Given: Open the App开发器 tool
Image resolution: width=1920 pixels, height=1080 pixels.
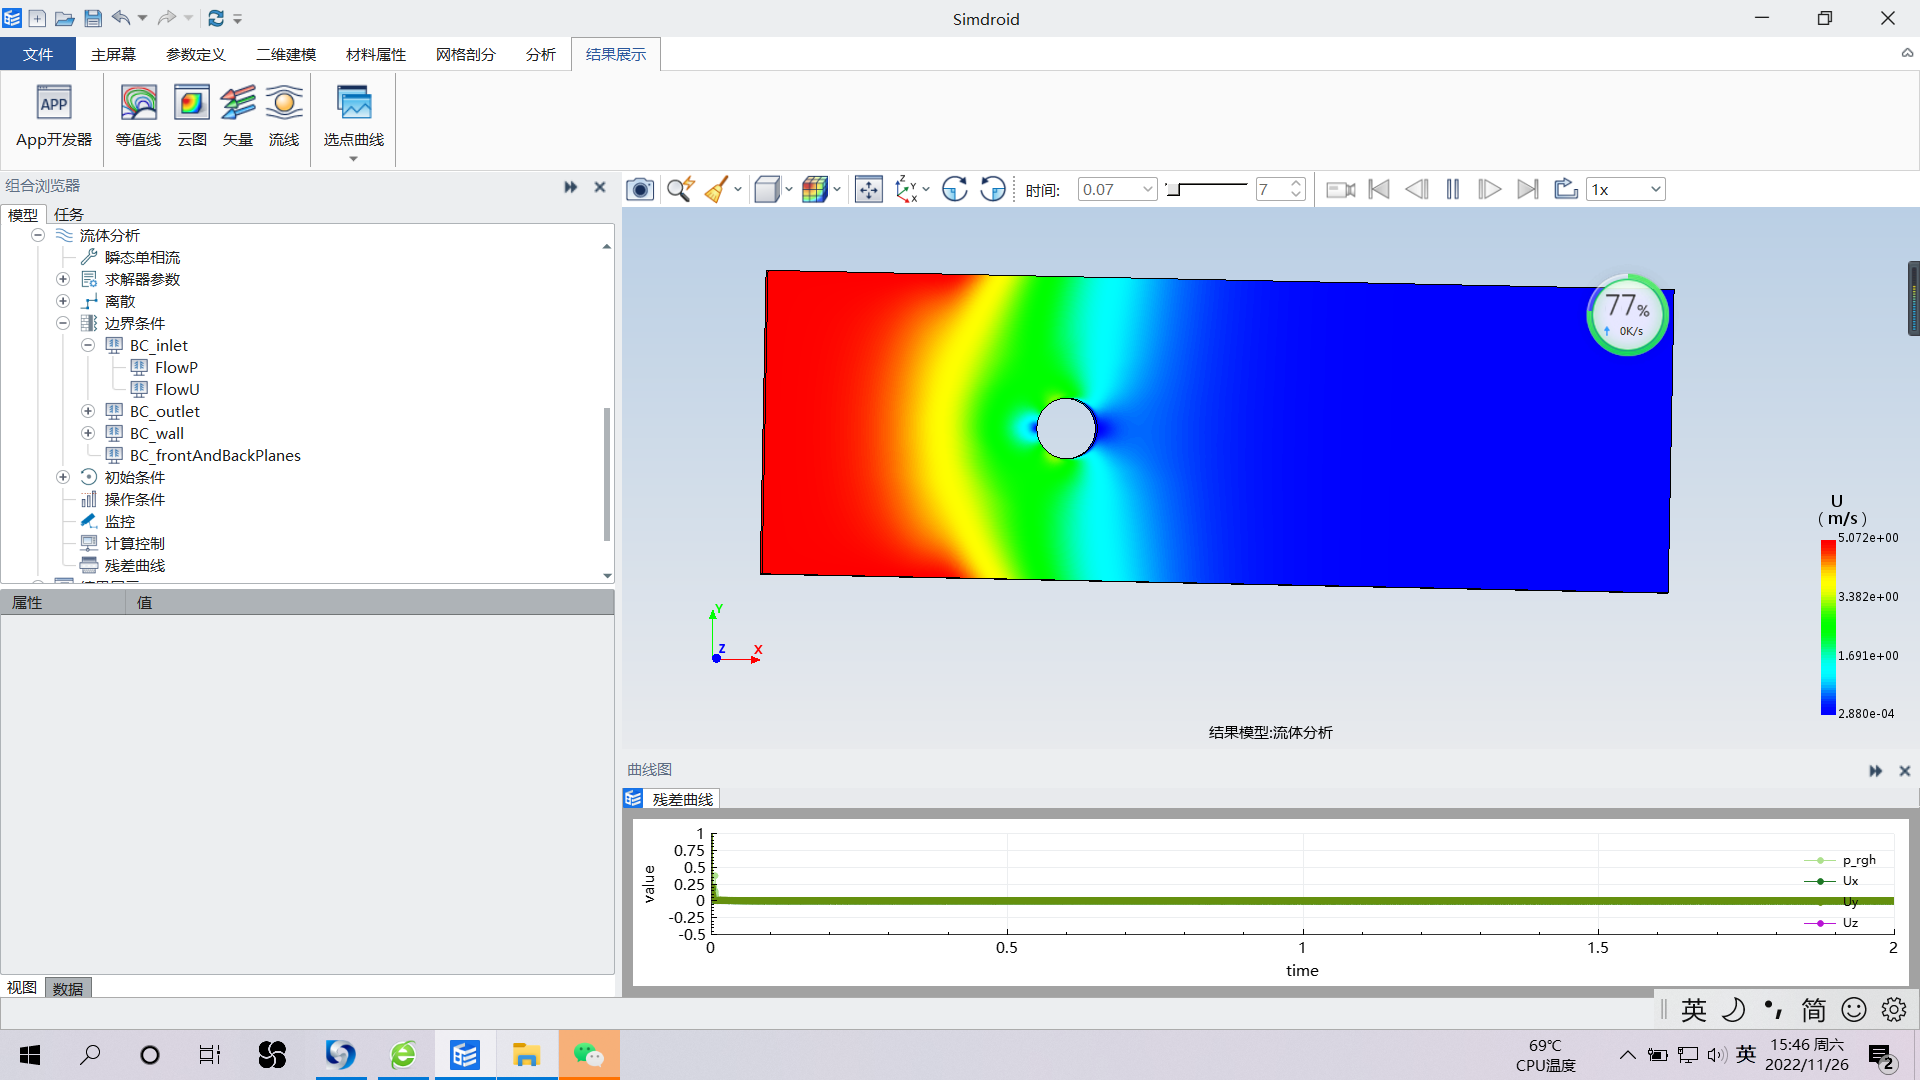Looking at the screenshot, I should [54, 117].
